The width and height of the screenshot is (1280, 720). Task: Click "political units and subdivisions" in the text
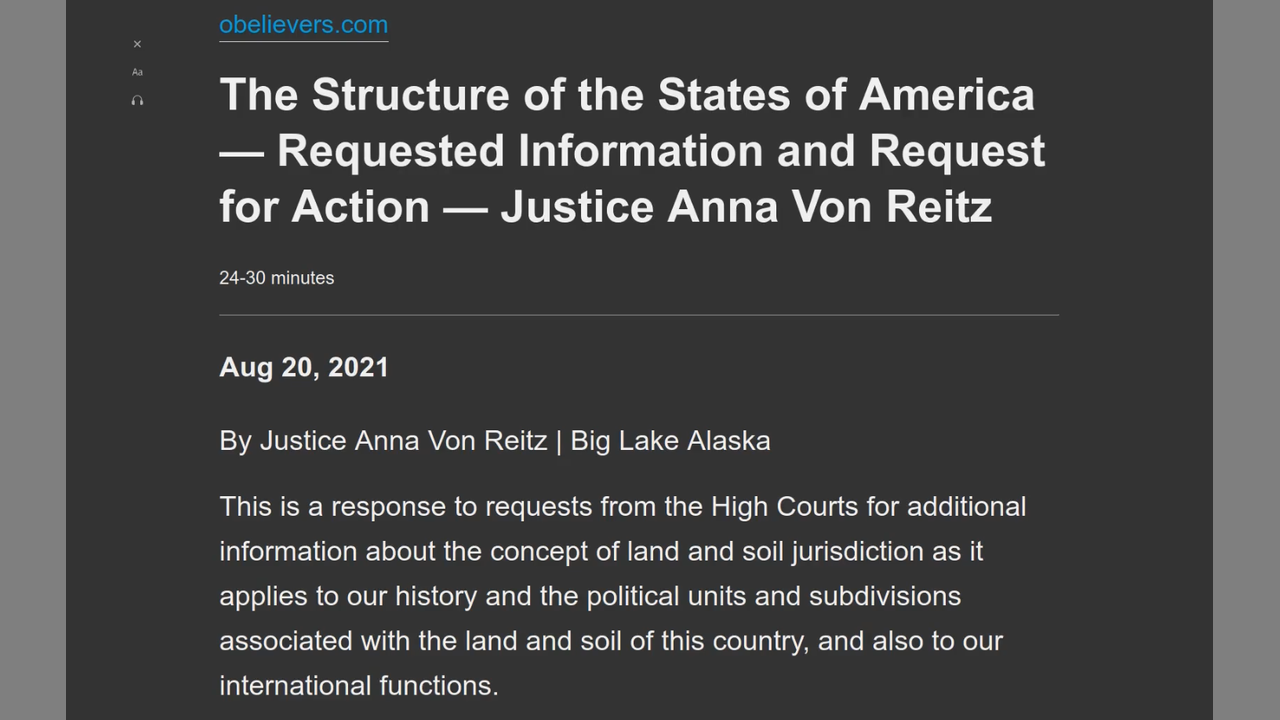click(x=773, y=596)
